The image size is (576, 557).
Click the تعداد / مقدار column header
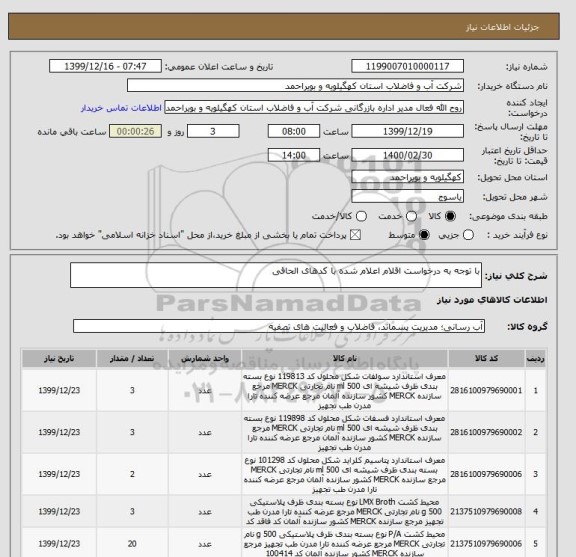tap(132, 359)
